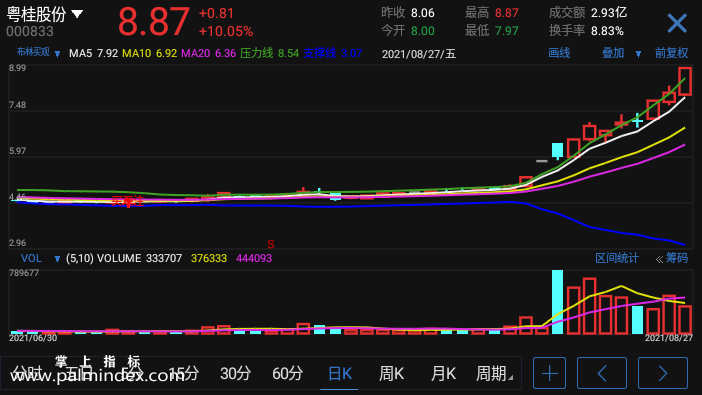Screen dimensions: 702x395
Task: Select the 日K daily chart tab
Action: 340,373
